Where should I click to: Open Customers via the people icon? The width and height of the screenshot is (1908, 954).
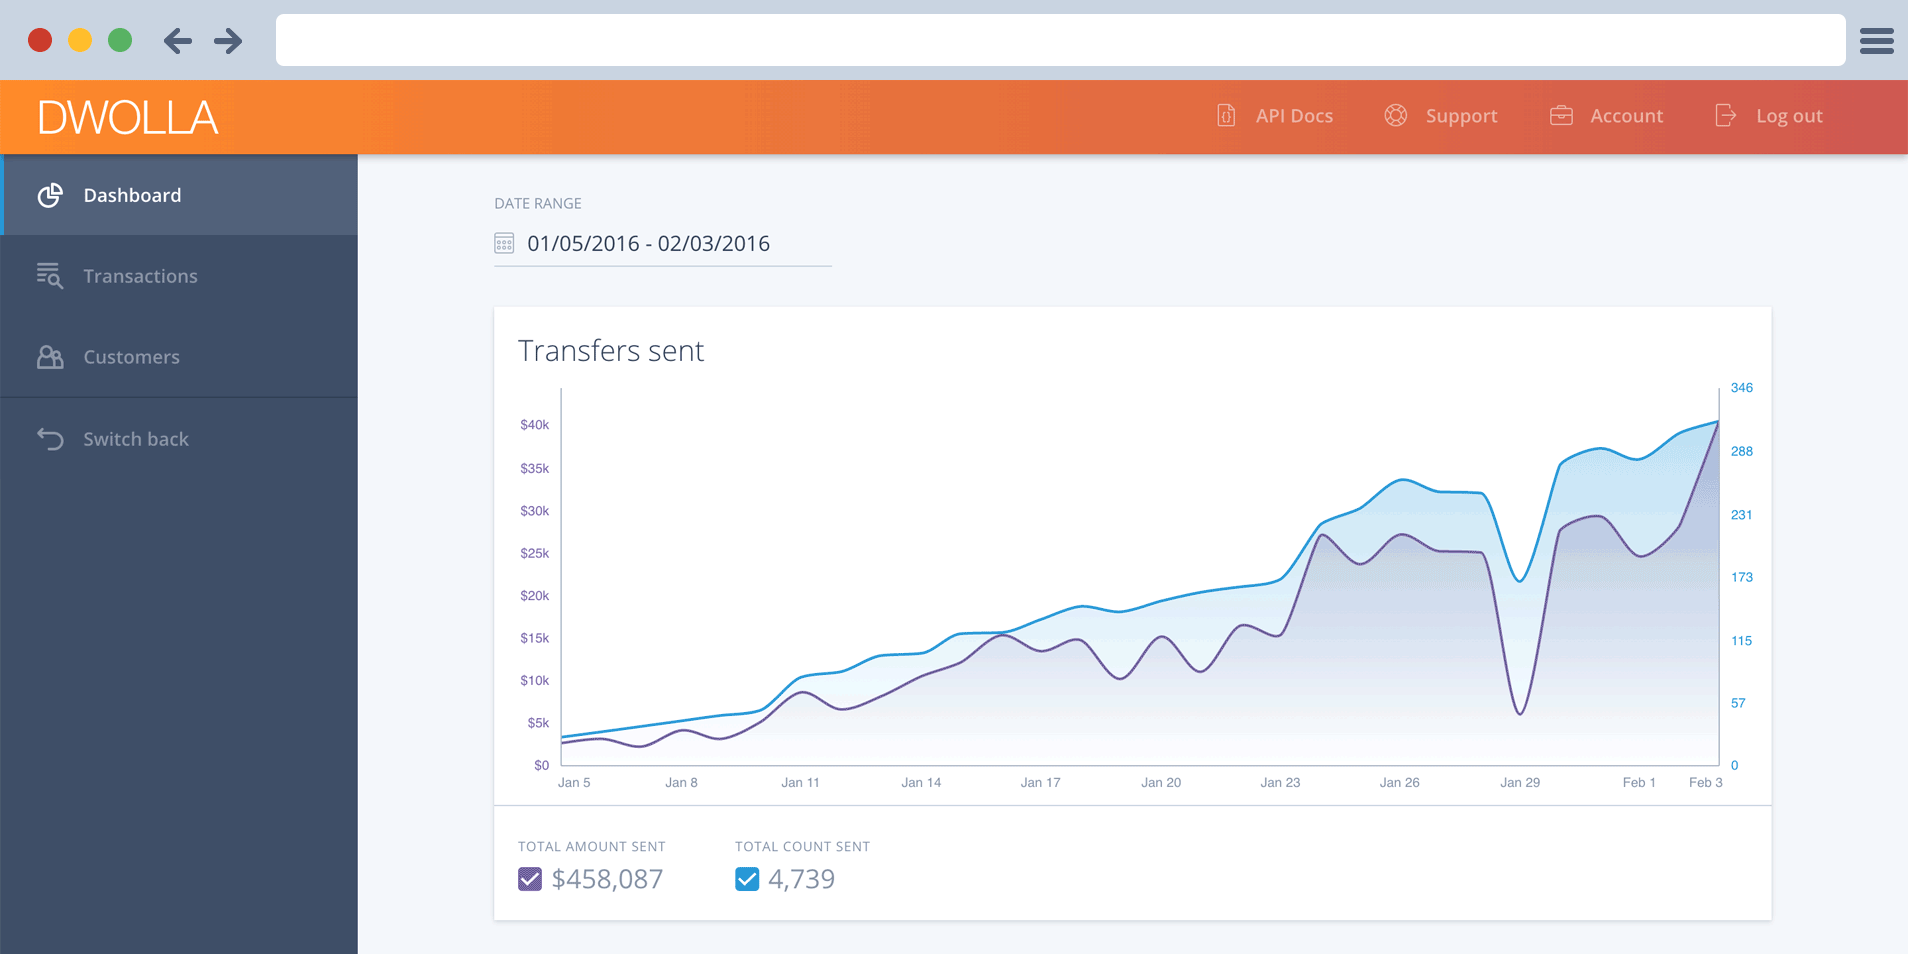[50, 357]
